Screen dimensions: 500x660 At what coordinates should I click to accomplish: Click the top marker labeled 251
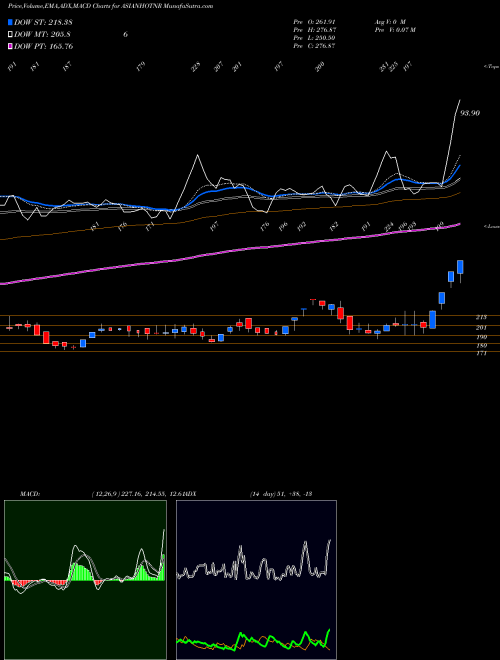click(x=384, y=67)
